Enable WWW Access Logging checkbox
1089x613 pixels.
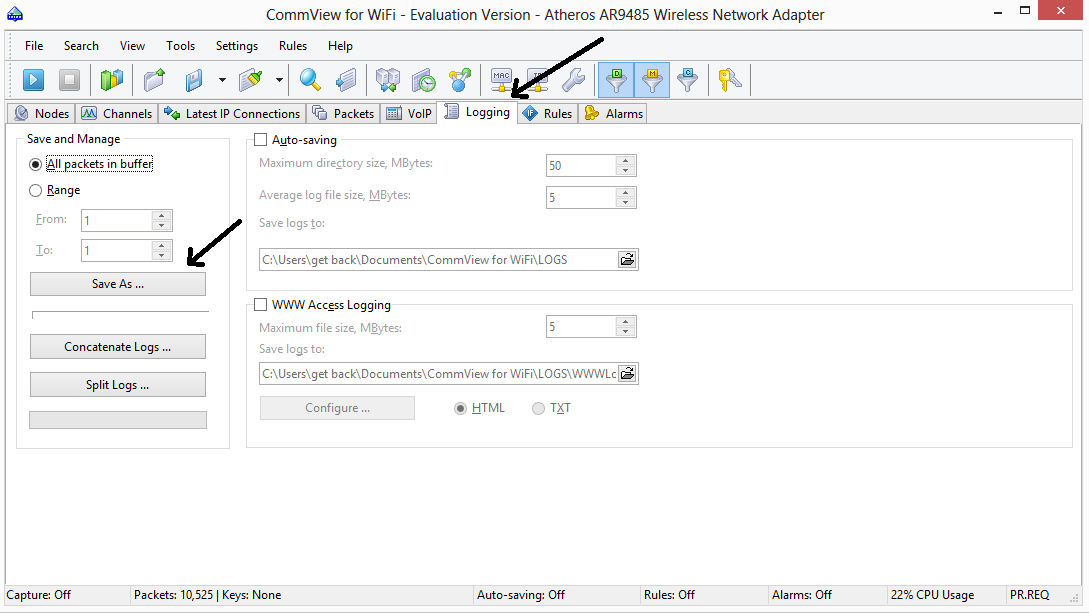260,305
